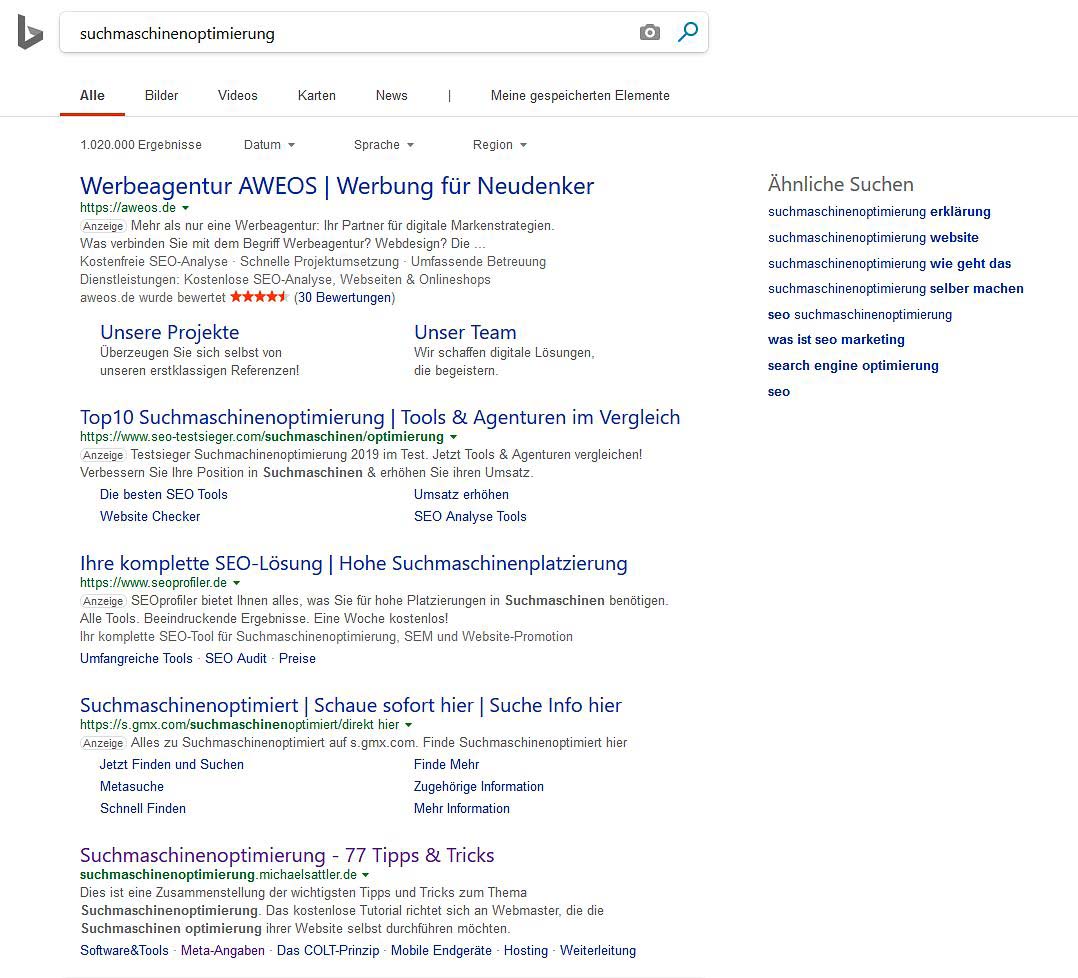The width and height of the screenshot is (1078, 978).
Task: Open Weiterleitung sublink
Action: tap(598, 951)
